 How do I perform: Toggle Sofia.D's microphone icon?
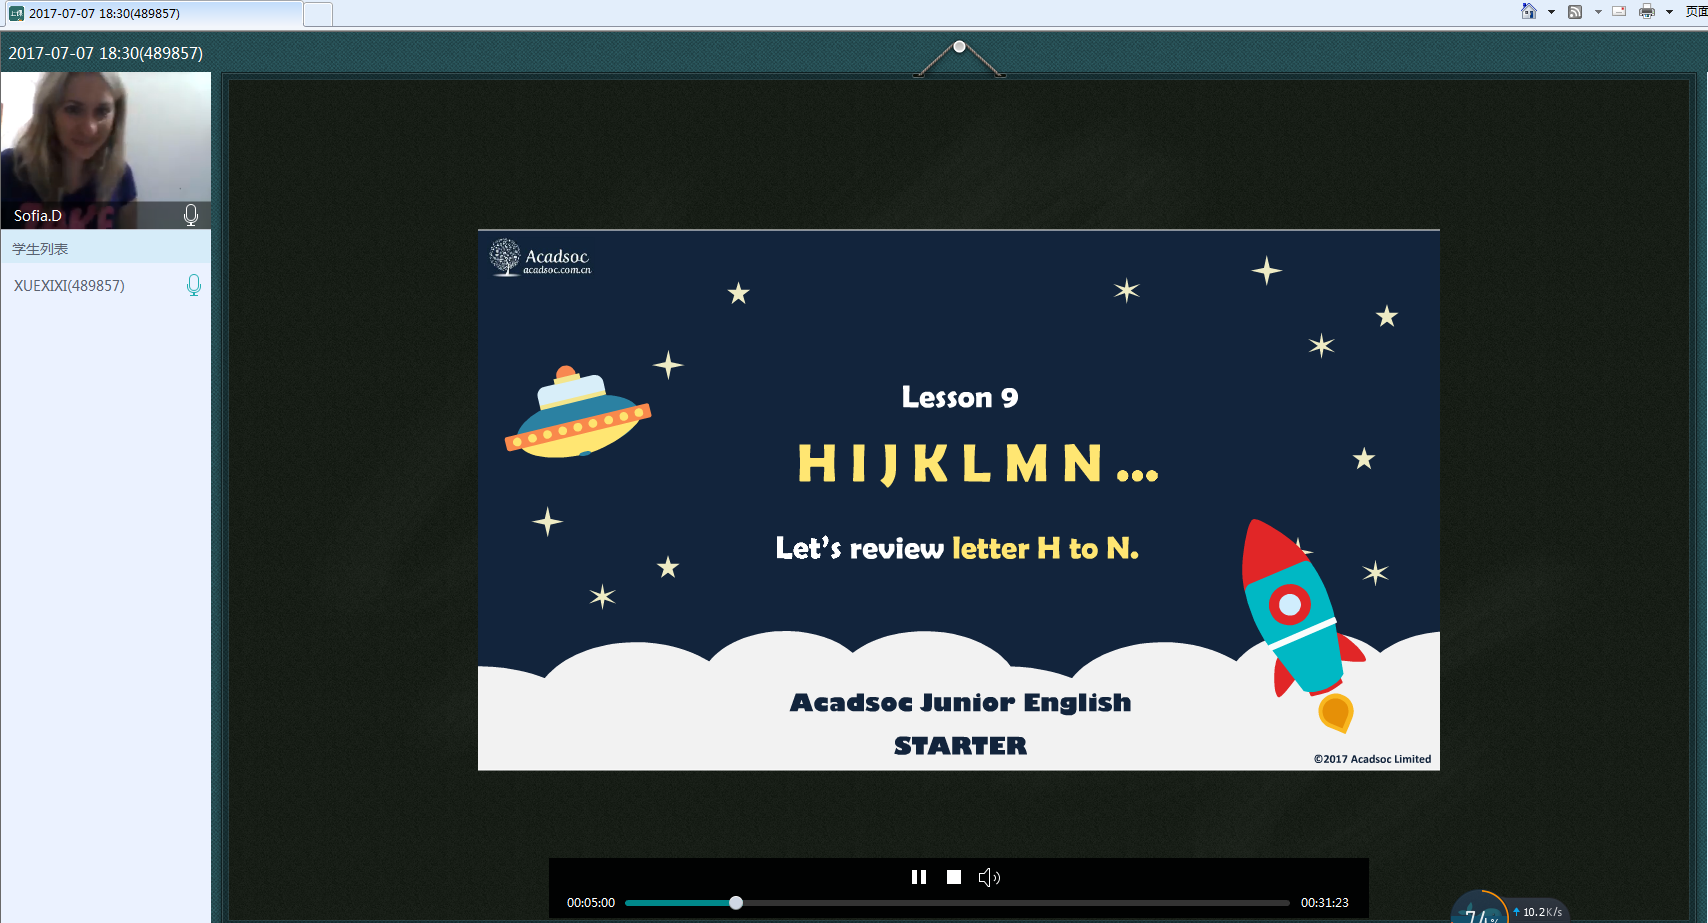pyautogui.click(x=191, y=215)
